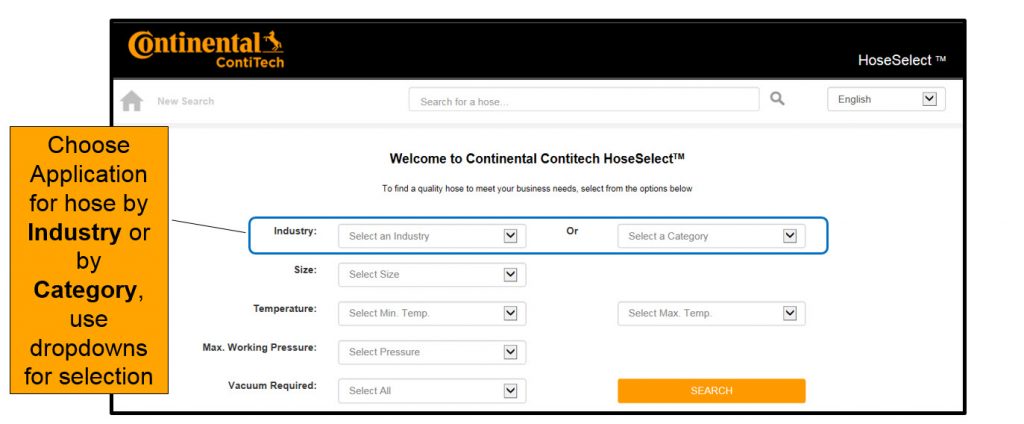Expand the Select Size dropdown
The image size is (1024, 424).
click(x=431, y=274)
